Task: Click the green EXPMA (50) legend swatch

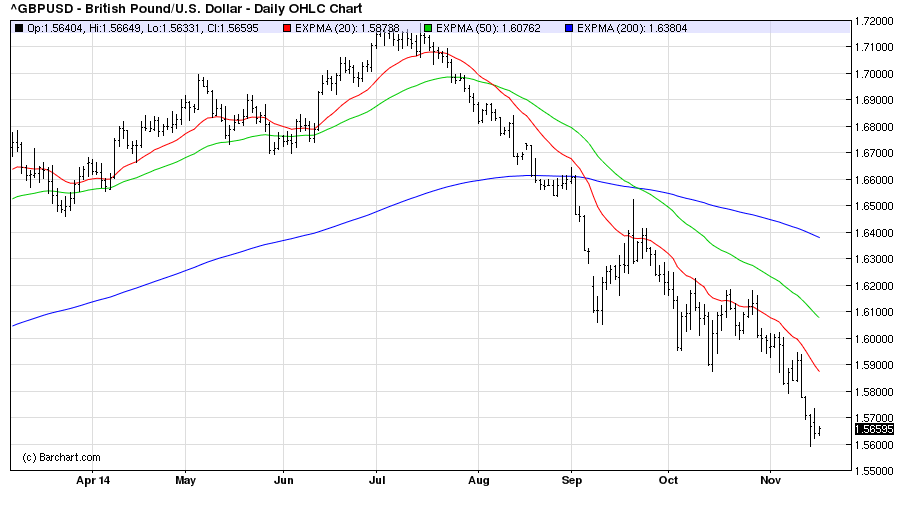Action: (429, 27)
